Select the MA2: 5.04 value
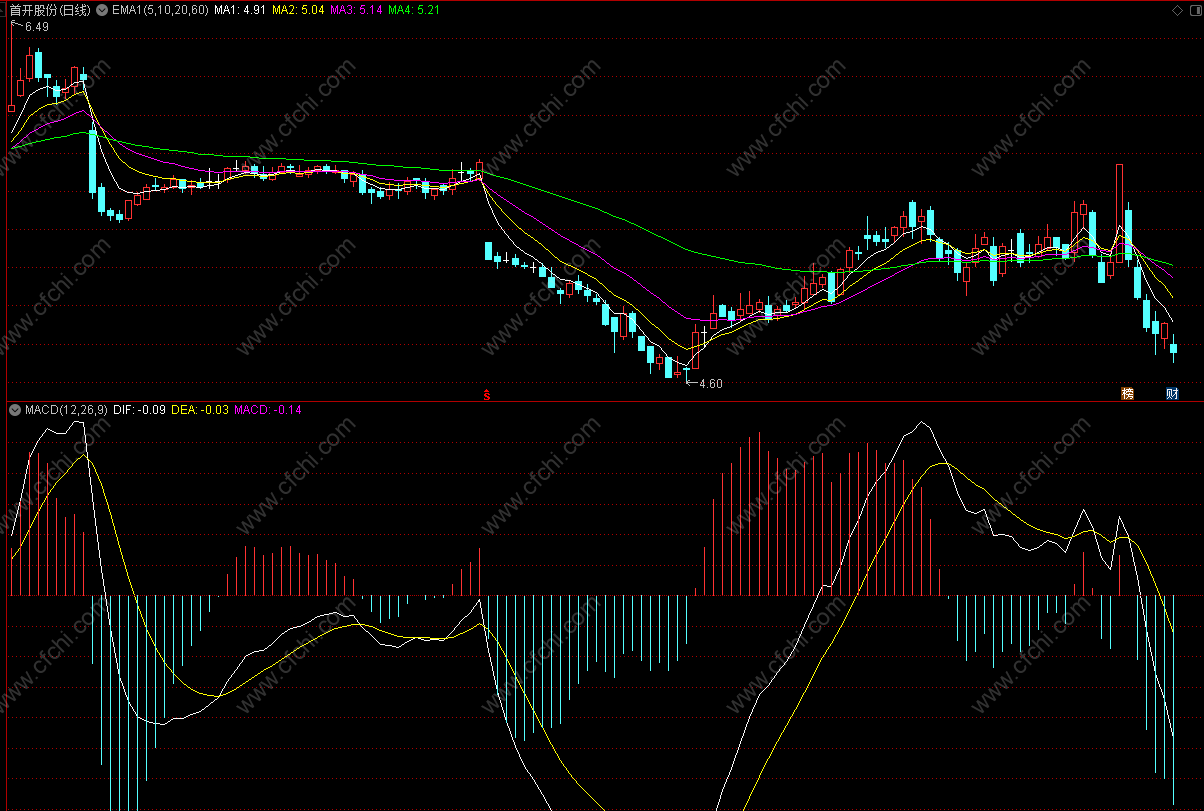 coord(298,10)
